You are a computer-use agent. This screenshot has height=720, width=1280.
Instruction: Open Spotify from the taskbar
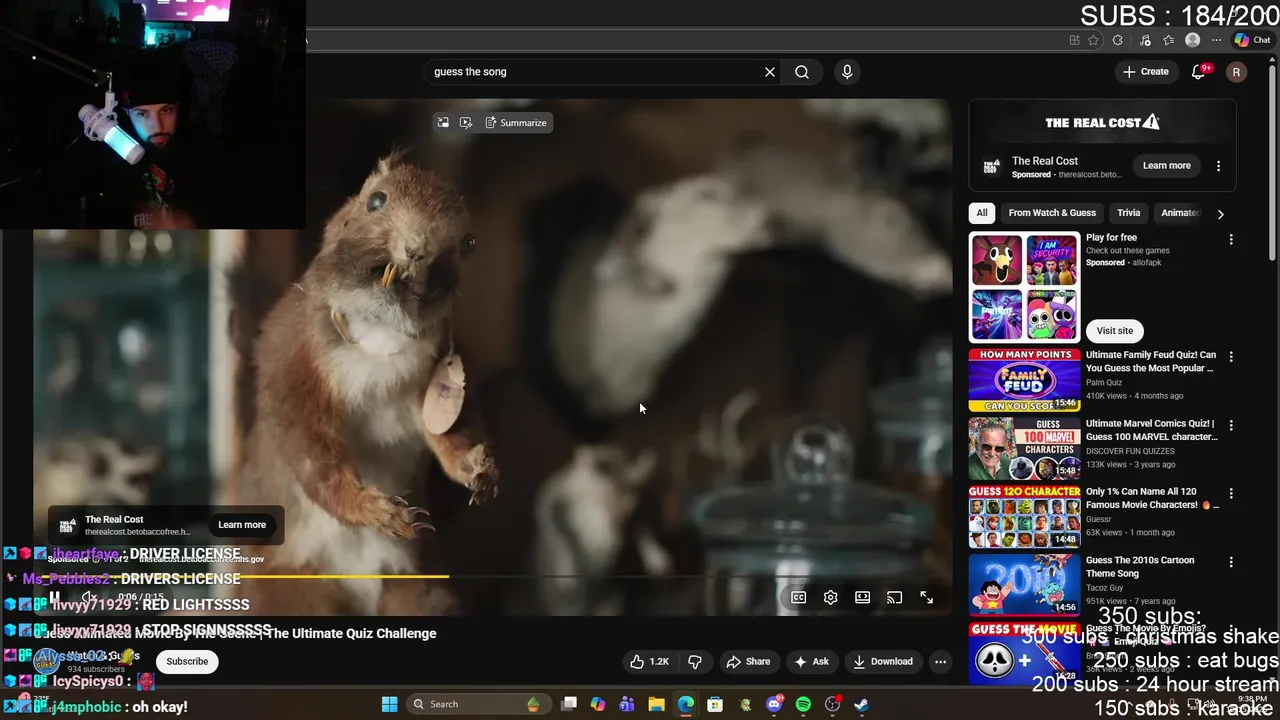803,705
